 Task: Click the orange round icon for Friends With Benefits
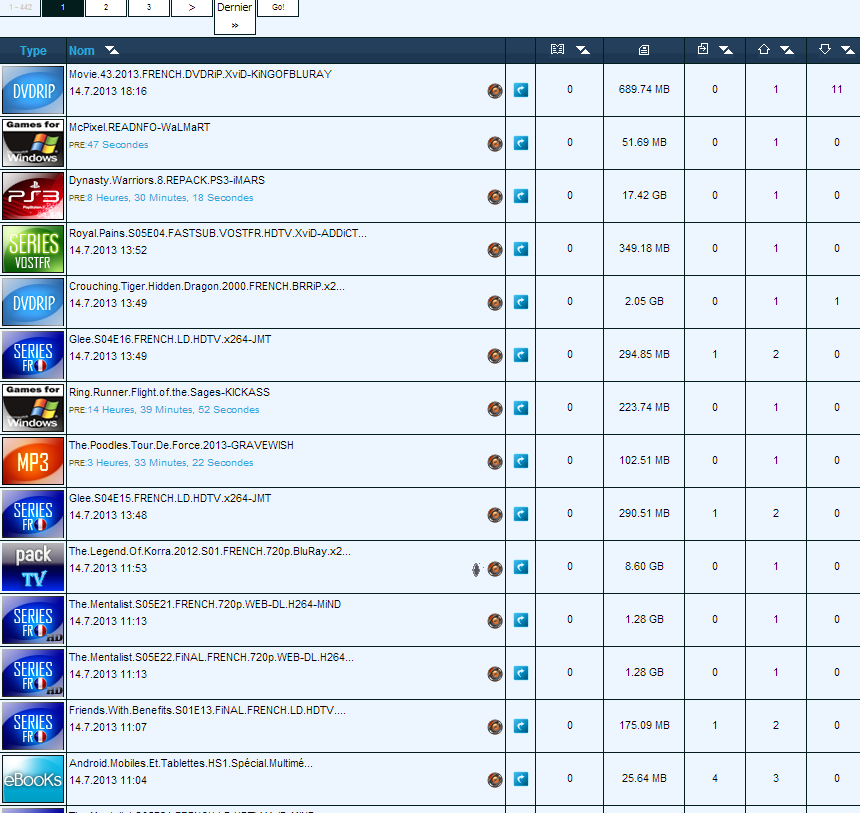(495, 727)
